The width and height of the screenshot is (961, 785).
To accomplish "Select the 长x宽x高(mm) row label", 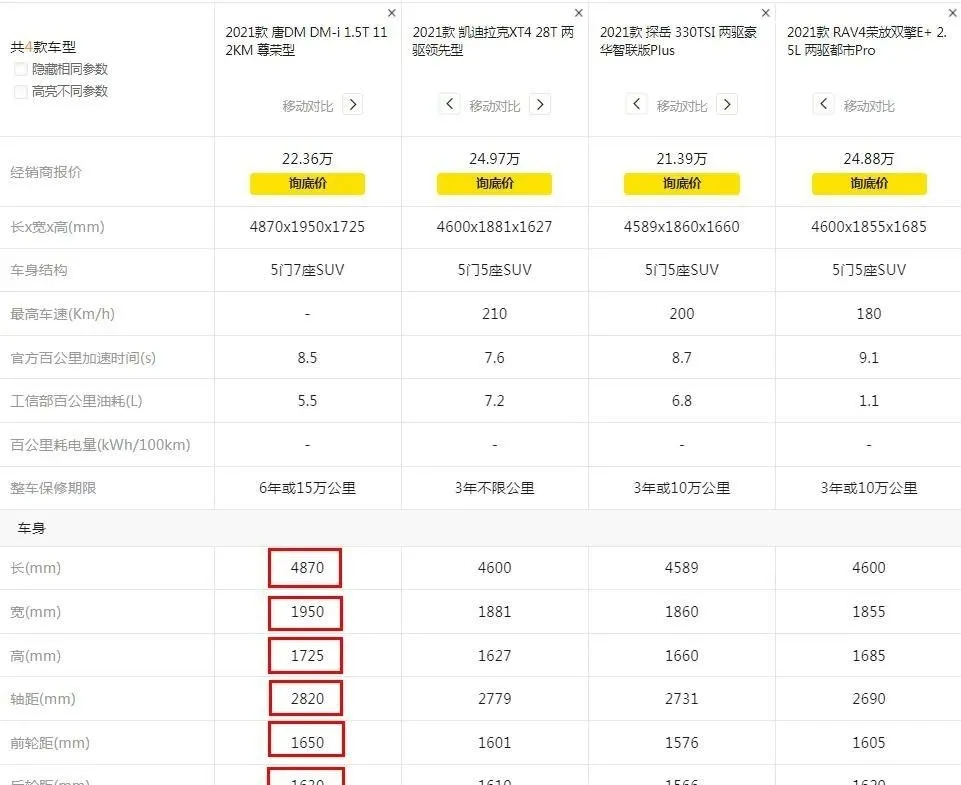I will click(x=57, y=227).
